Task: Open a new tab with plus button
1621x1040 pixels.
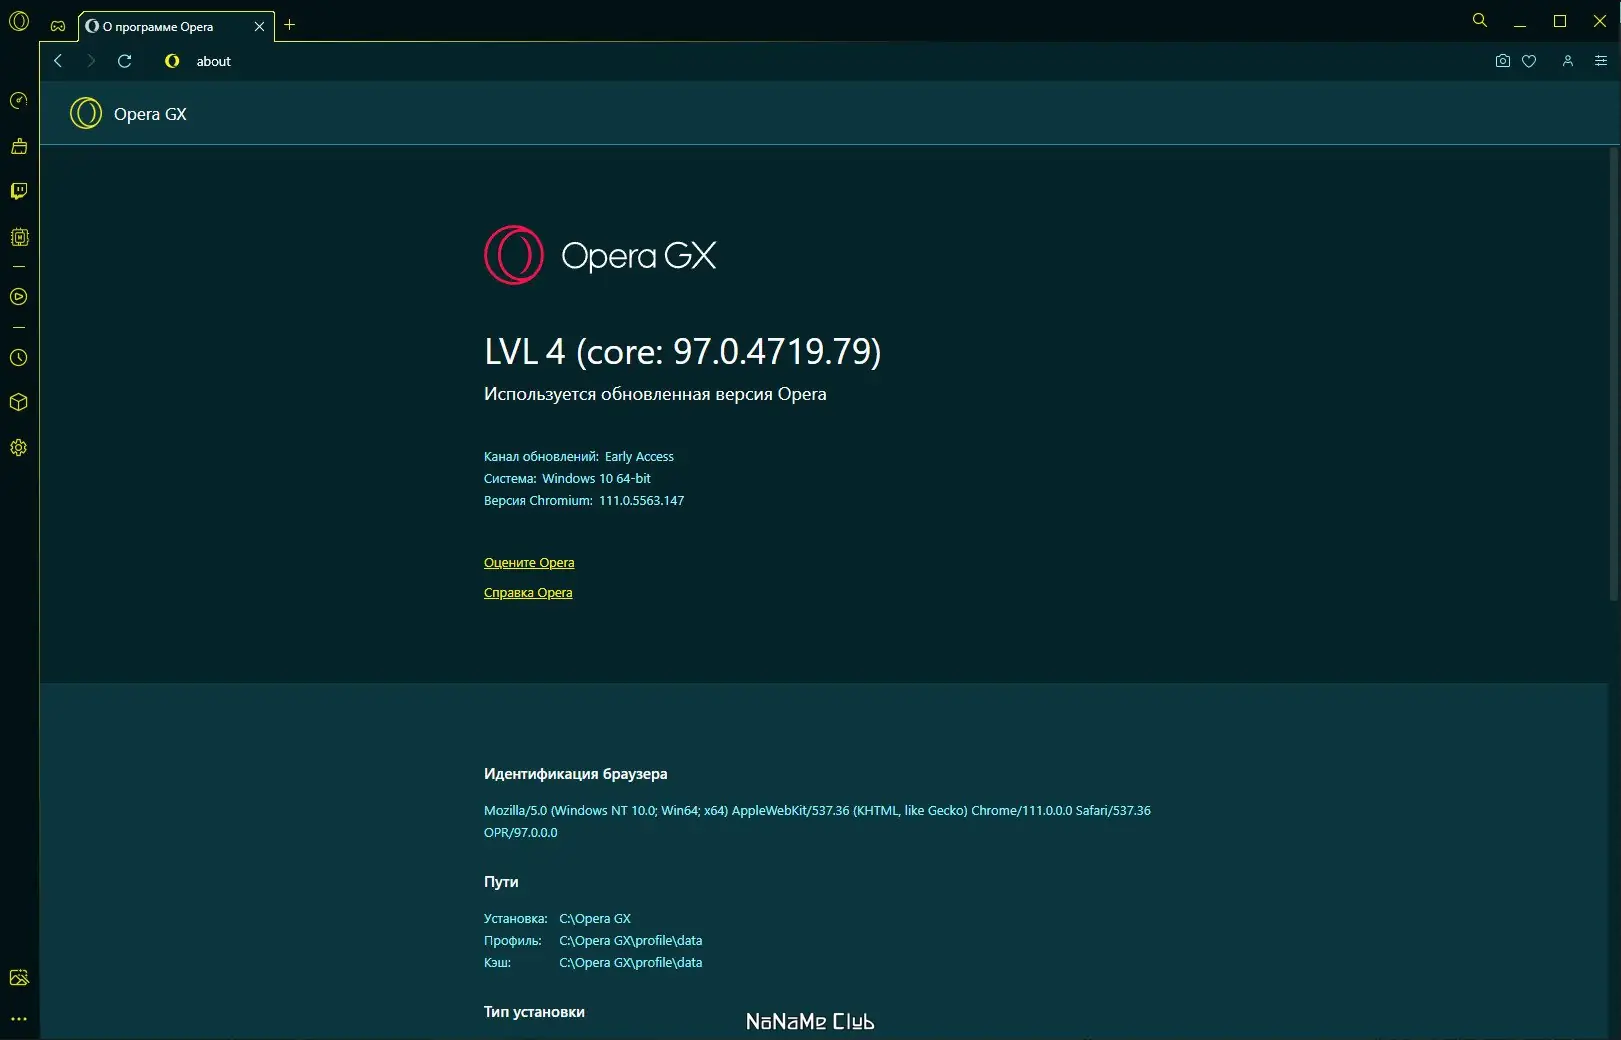Action: tap(290, 25)
